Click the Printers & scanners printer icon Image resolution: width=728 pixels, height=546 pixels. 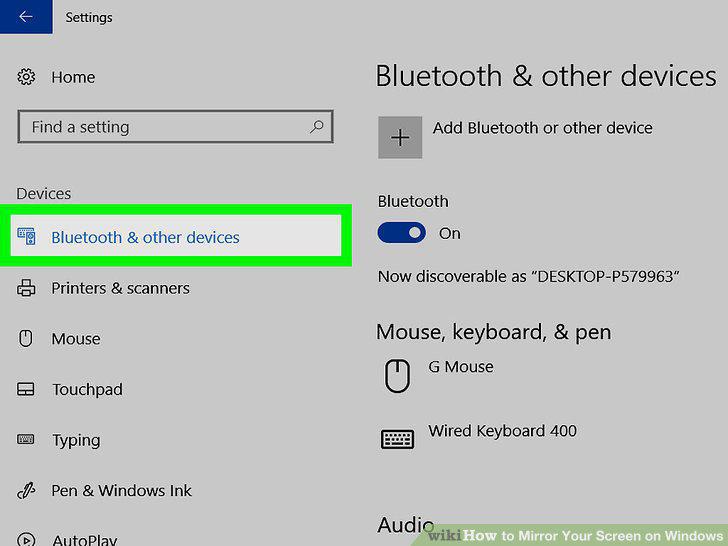click(x=26, y=288)
